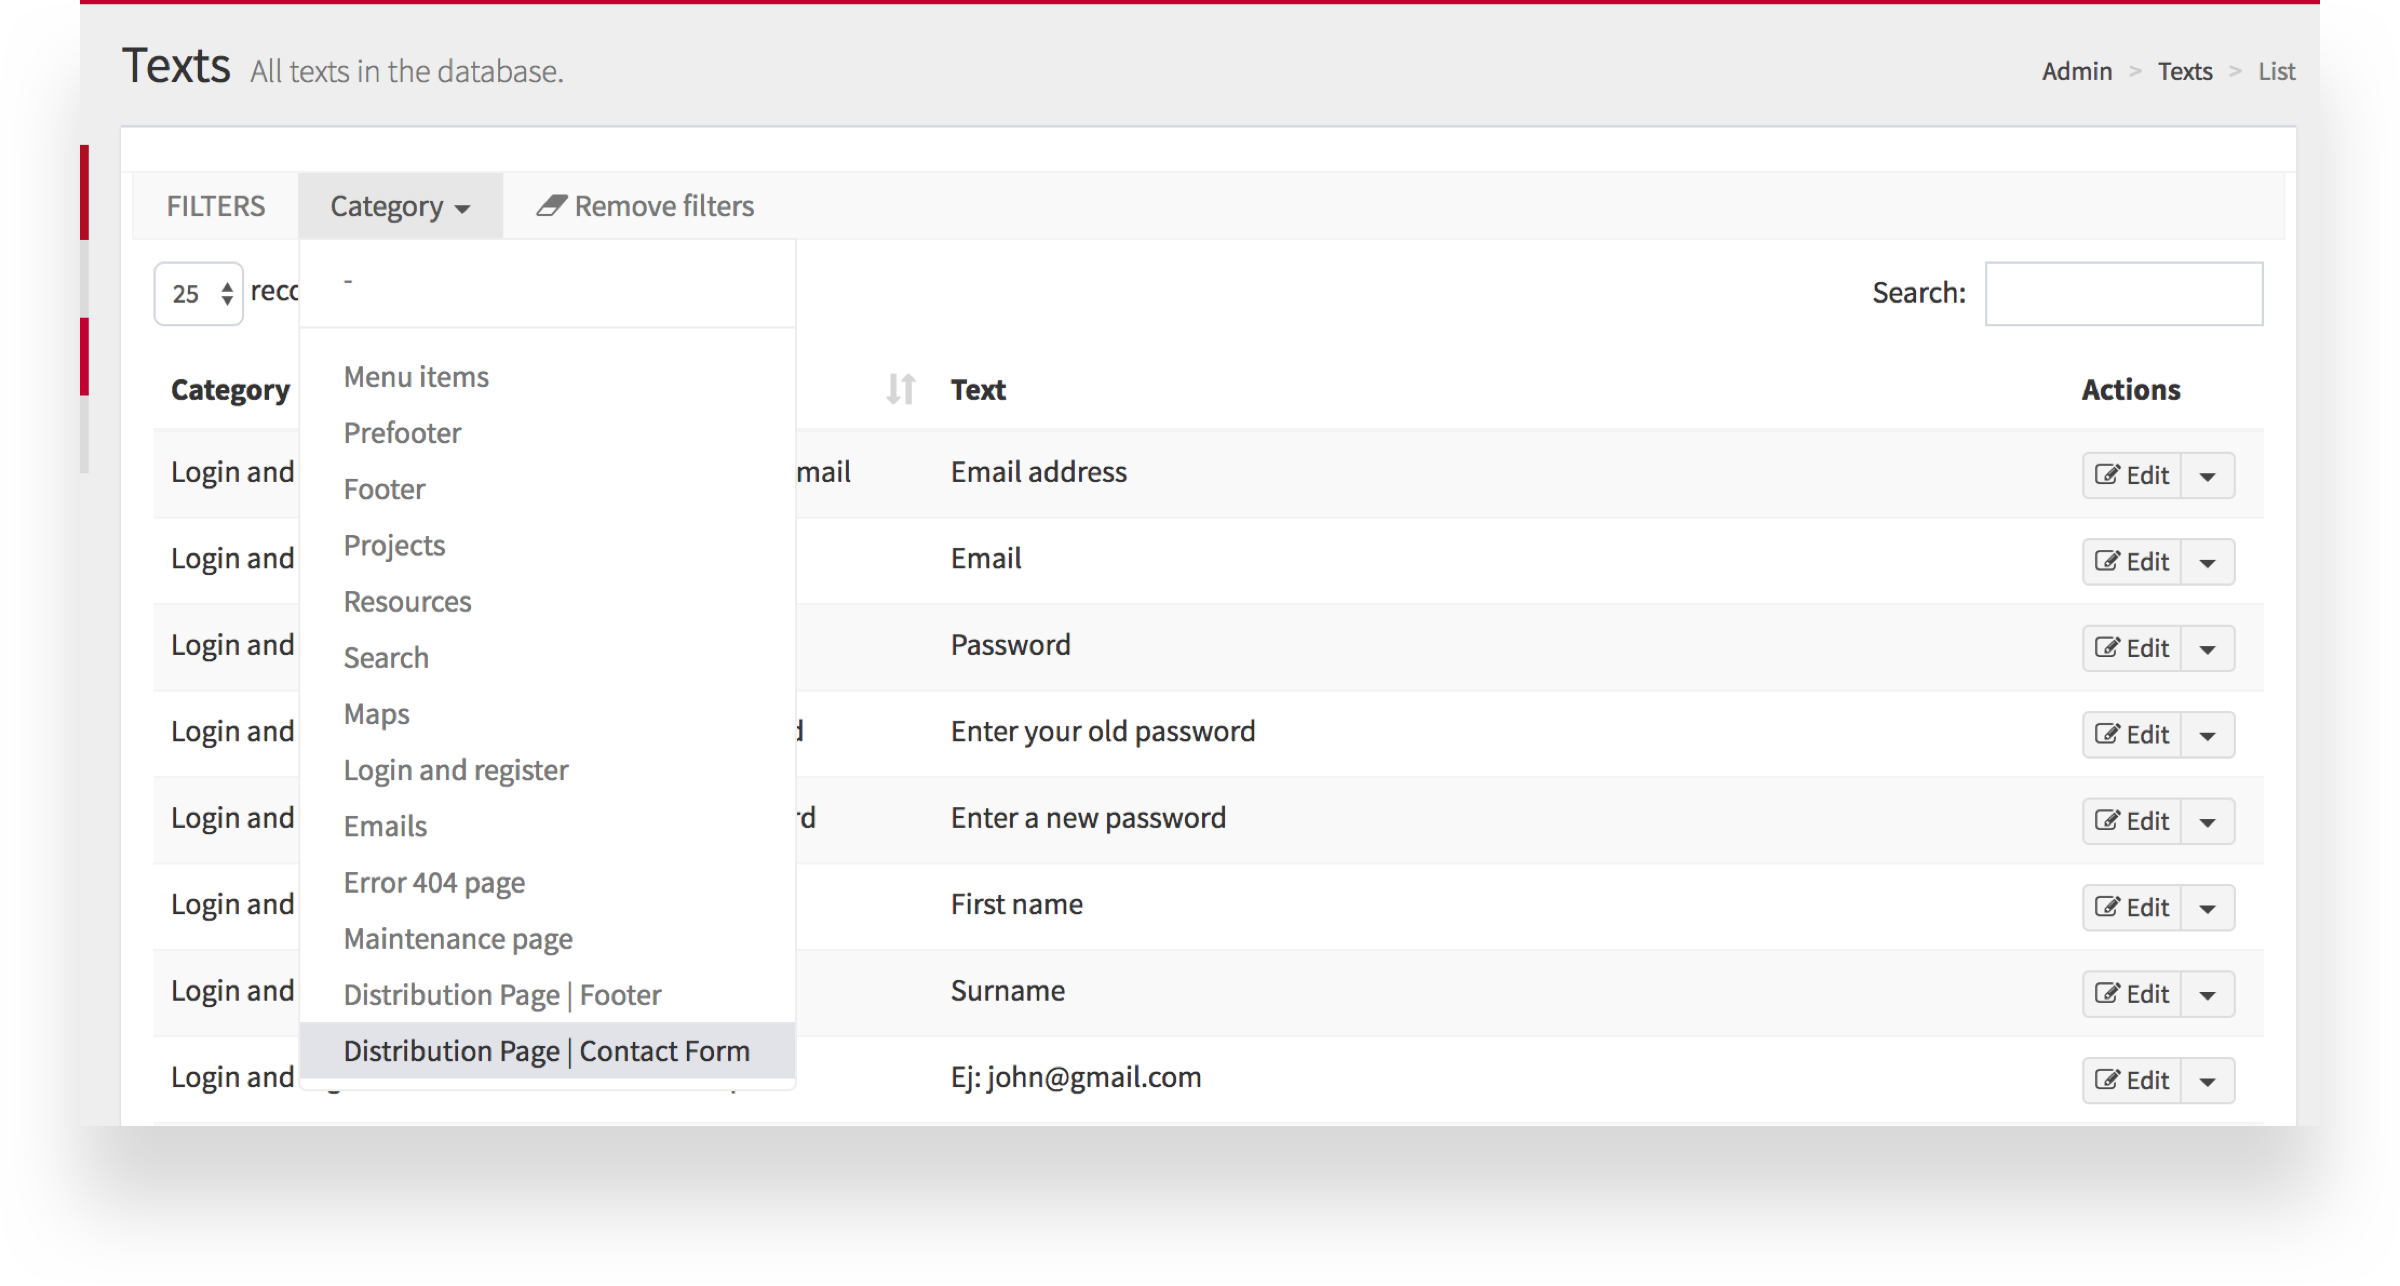
Task: Open Texts breadcrumb link
Action: click(x=2184, y=71)
